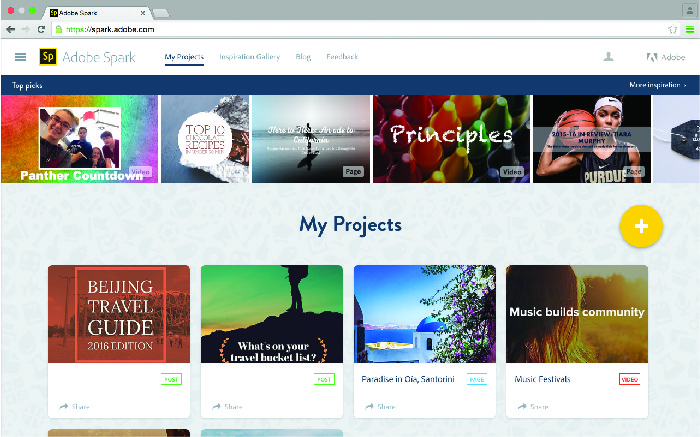Open the Feedback link
This screenshot has height=437, width=700.
point(342,57)
